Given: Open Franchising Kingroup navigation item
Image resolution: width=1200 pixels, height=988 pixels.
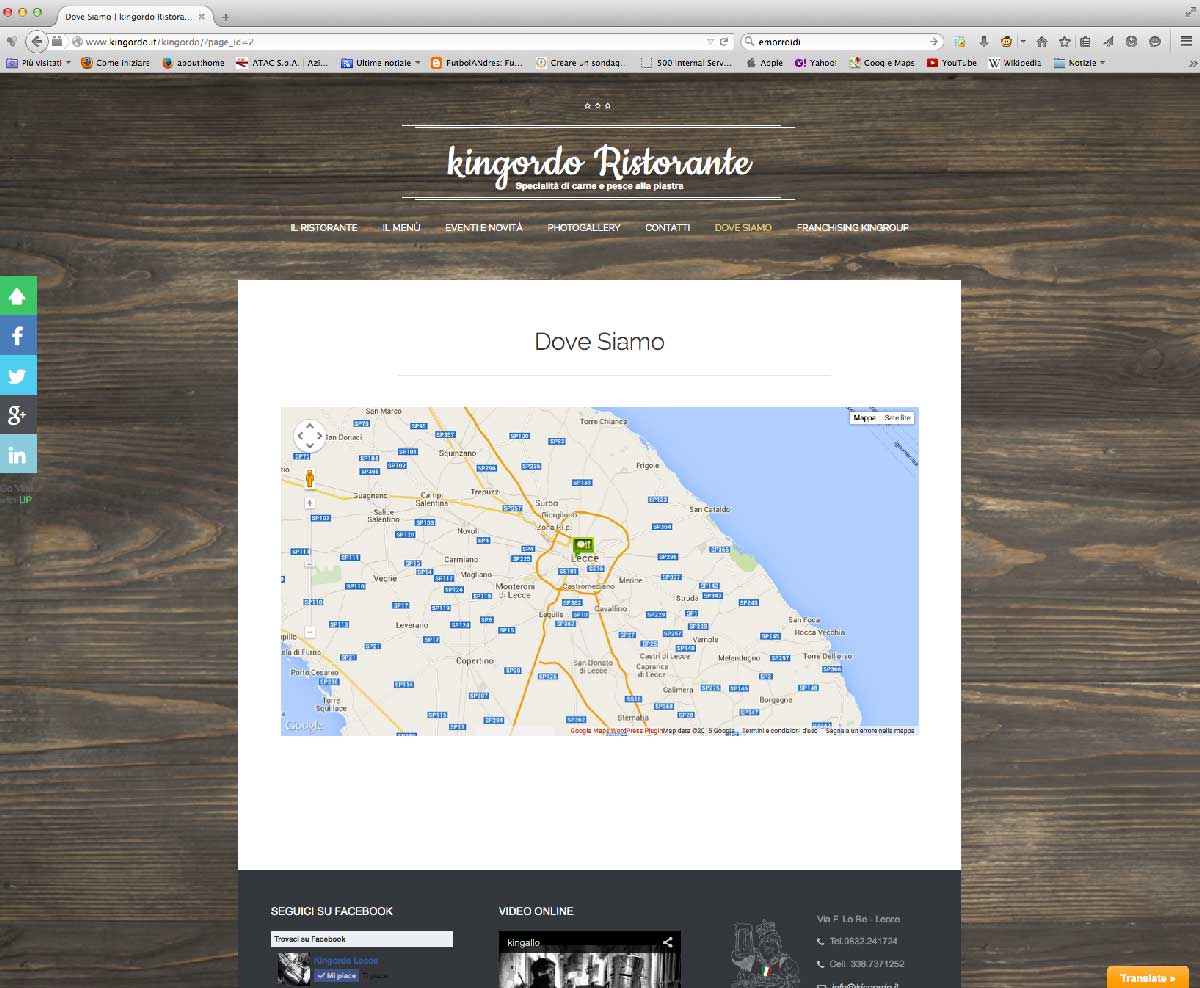Looking at the screenshot, I should [852, 228].
